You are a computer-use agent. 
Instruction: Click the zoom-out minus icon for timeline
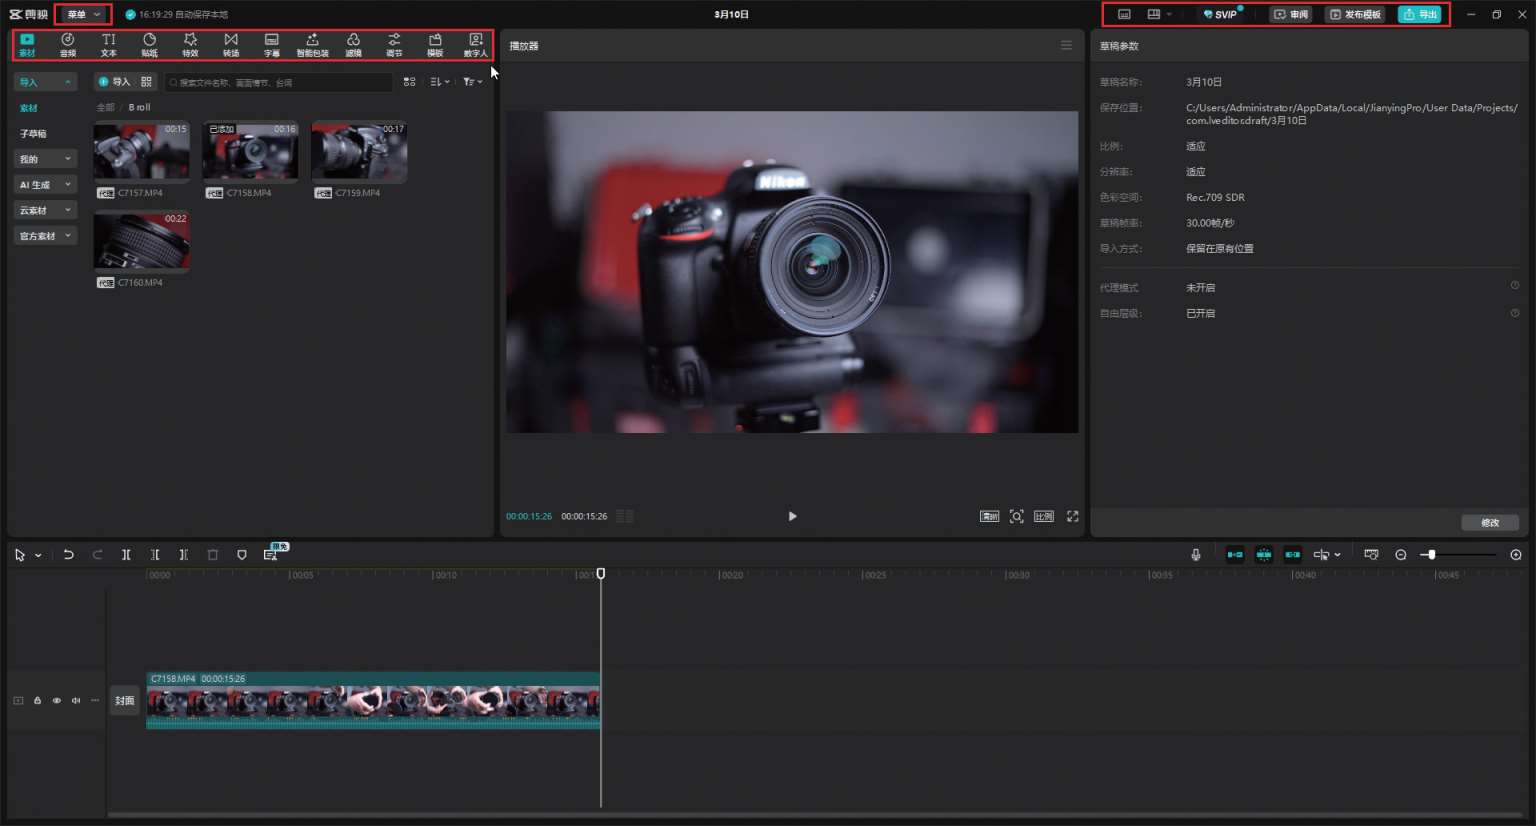pos(1400,555)
